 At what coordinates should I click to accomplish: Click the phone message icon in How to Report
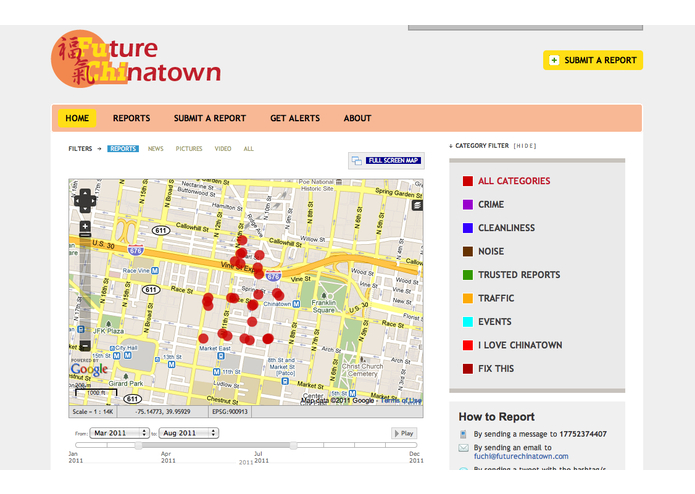click(463, 434)
